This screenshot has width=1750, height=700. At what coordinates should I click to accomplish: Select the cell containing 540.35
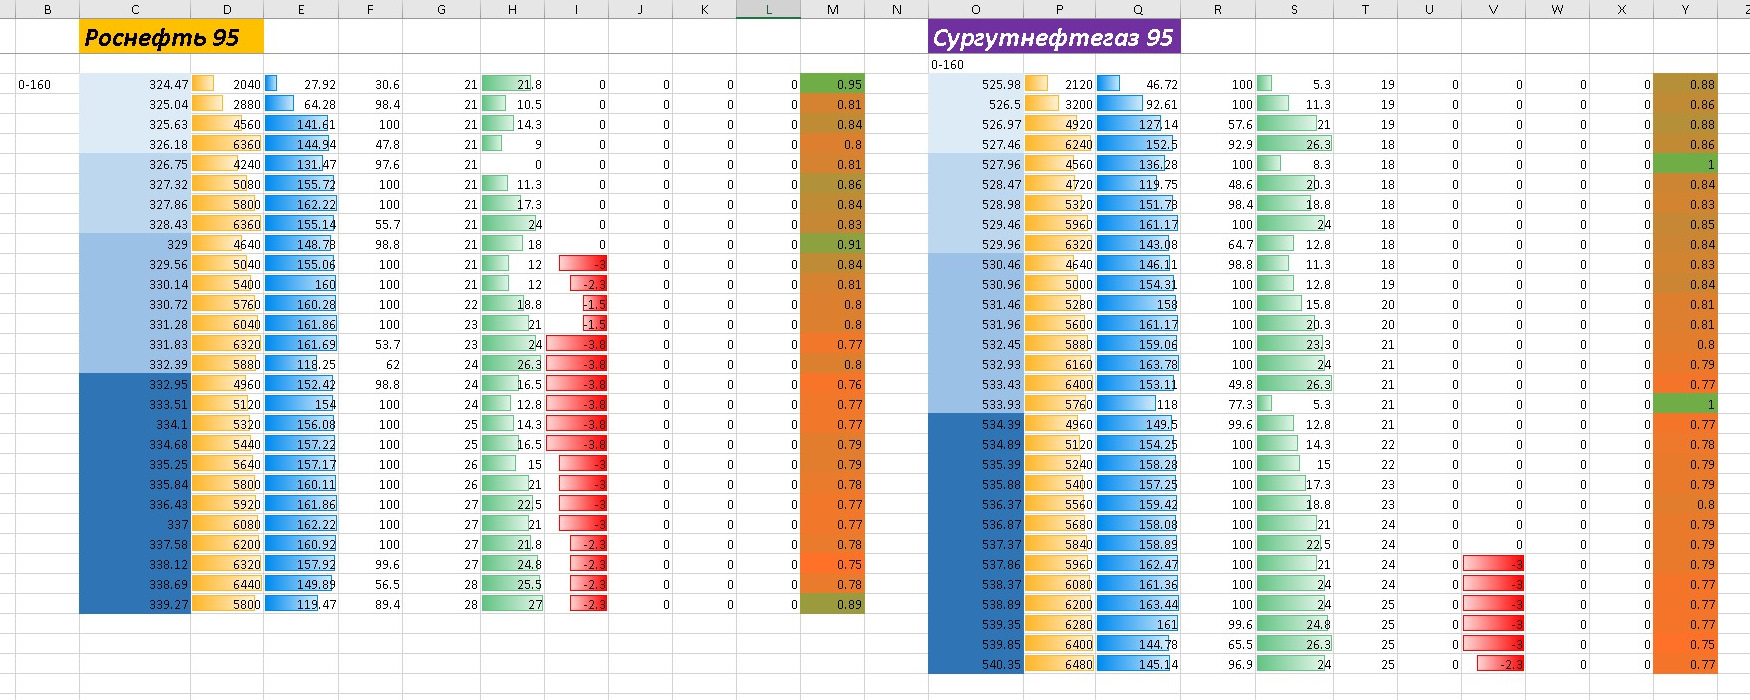click(x=976, y=664)
